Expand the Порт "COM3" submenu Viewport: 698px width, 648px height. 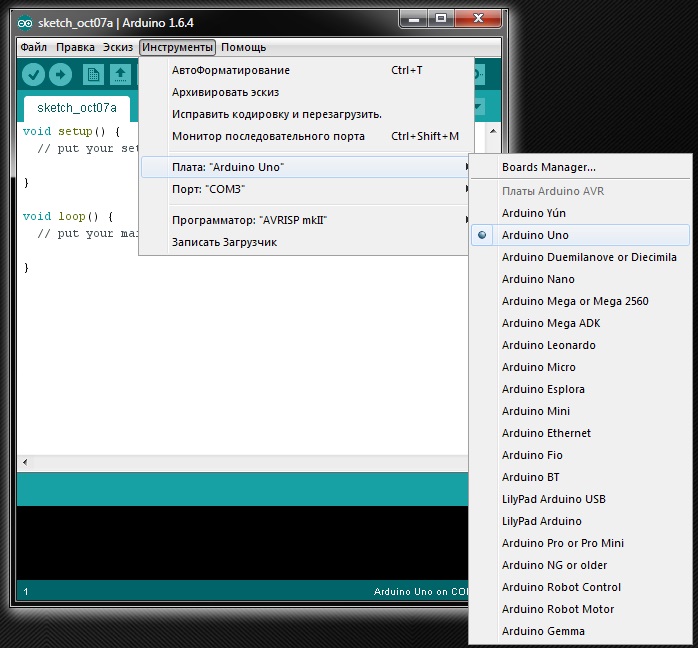click(x=305, y=189)
